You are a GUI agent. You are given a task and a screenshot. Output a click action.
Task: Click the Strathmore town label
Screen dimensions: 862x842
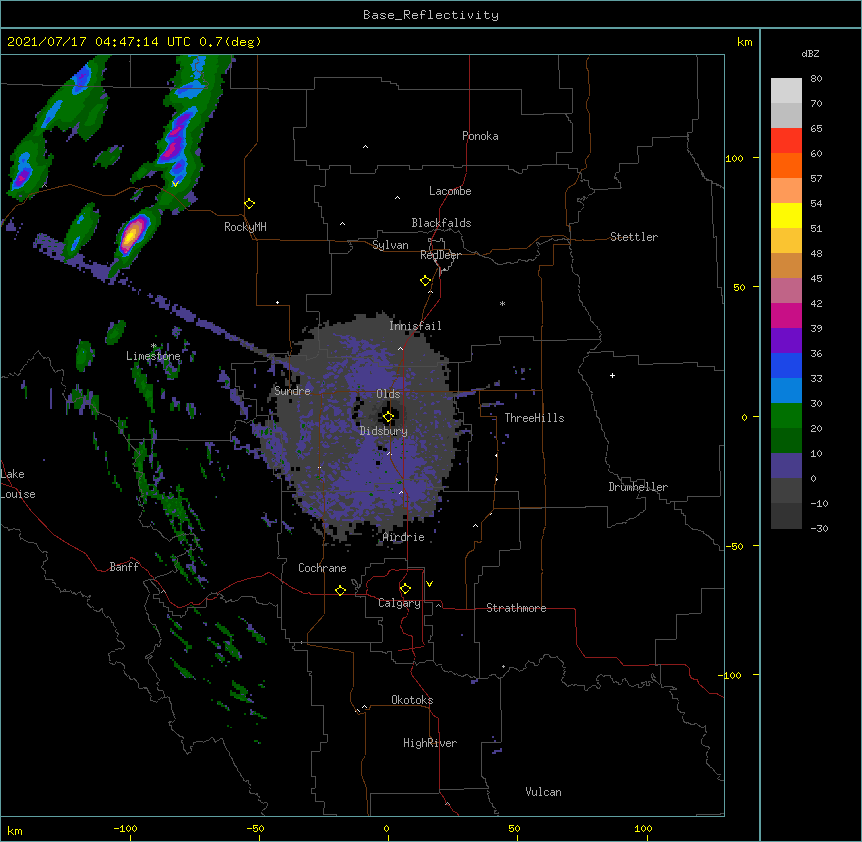516,608
